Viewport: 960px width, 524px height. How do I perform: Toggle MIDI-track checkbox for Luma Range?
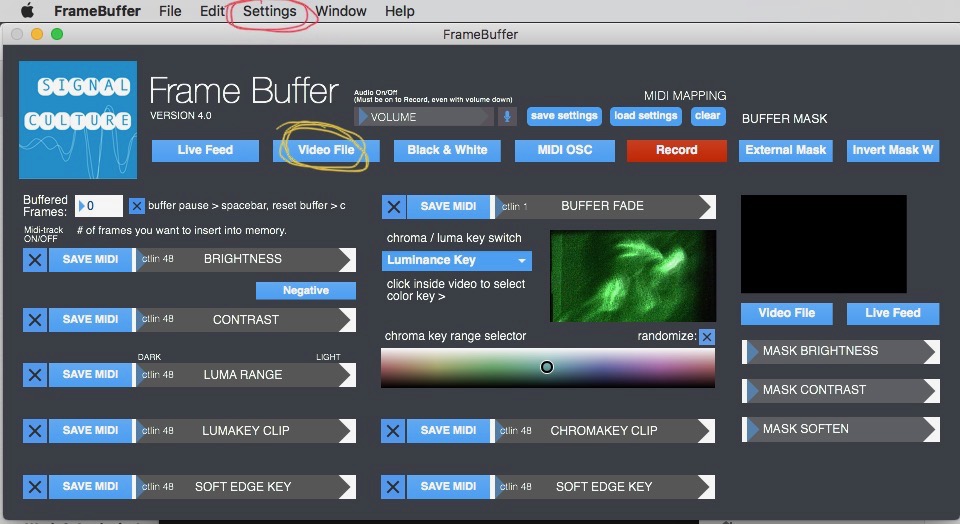tap(35, 375)
